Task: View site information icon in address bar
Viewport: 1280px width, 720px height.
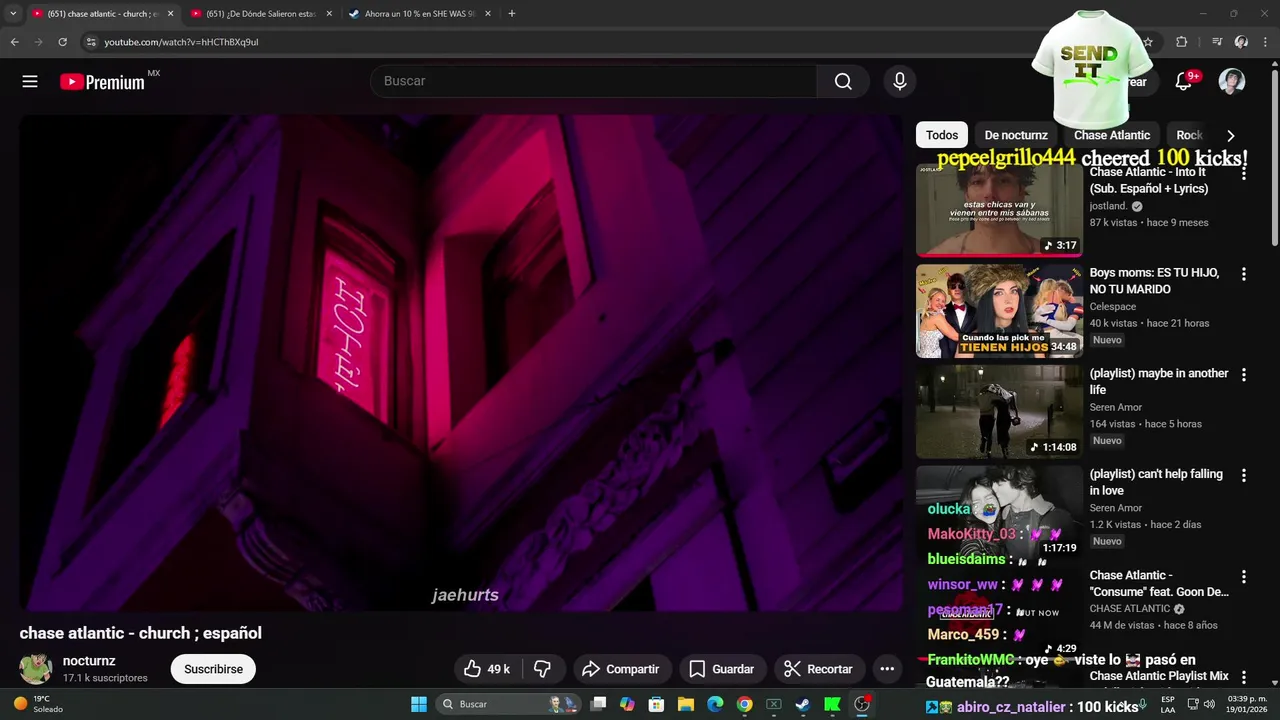Action: 91,42
